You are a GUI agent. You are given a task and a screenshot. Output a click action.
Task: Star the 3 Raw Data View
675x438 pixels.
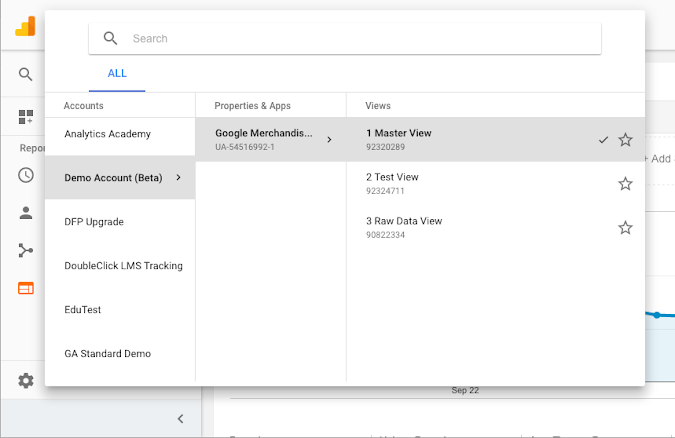(625, 228)
